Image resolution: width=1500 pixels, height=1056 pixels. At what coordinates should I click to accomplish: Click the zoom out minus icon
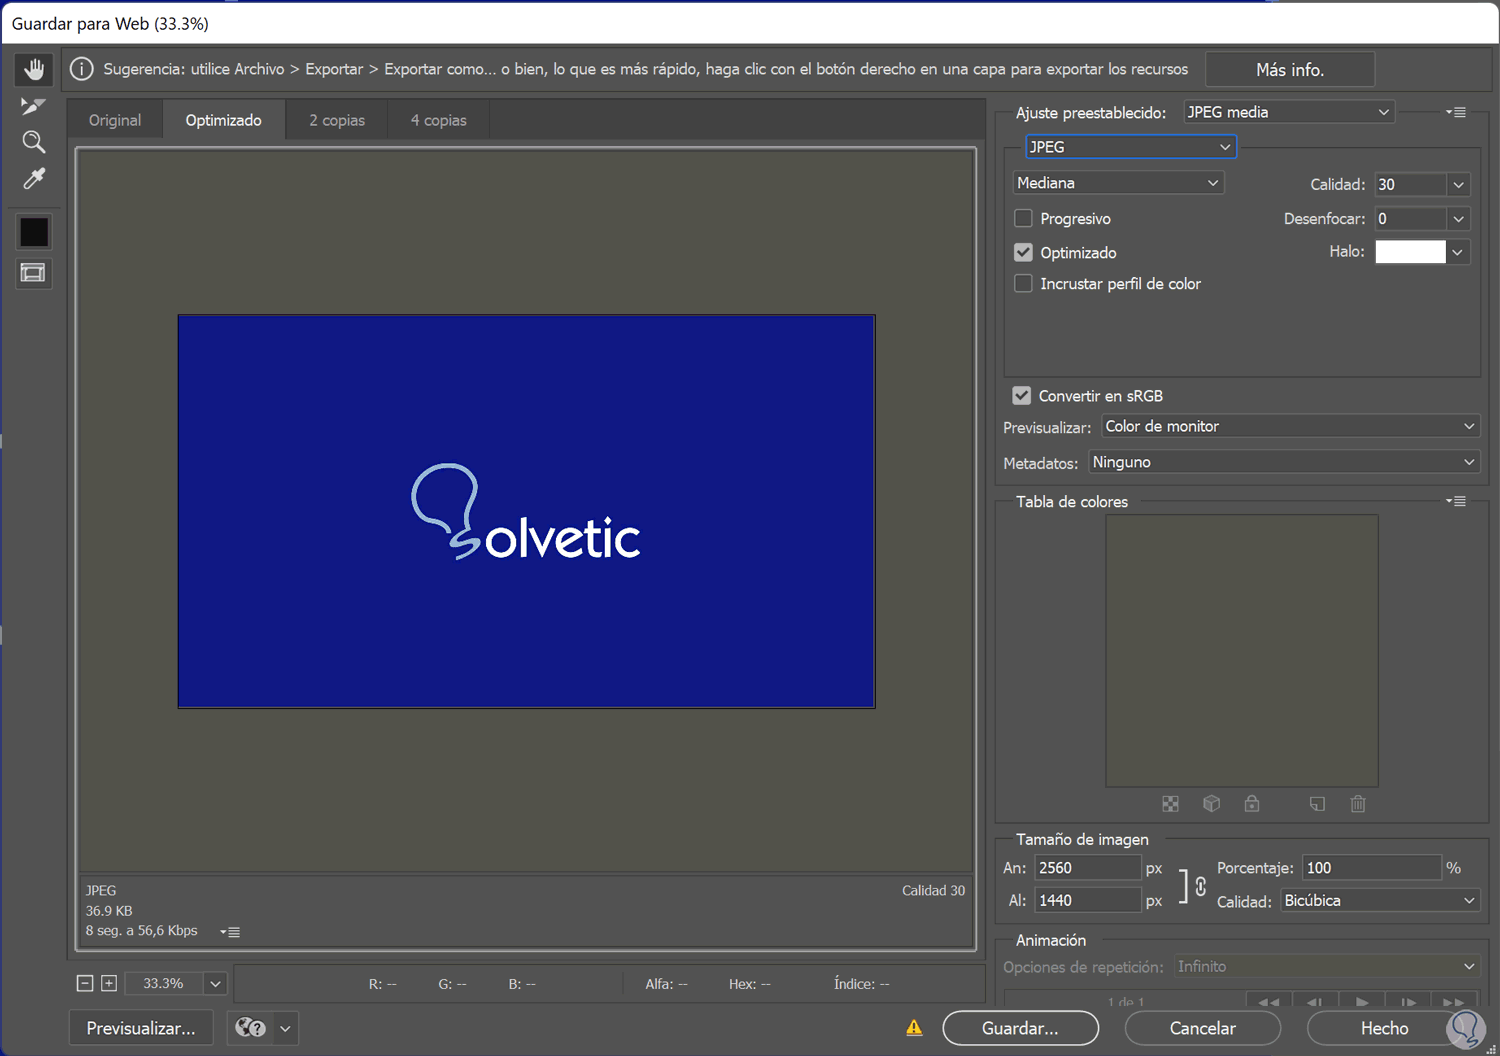click(x=85, y=984)
